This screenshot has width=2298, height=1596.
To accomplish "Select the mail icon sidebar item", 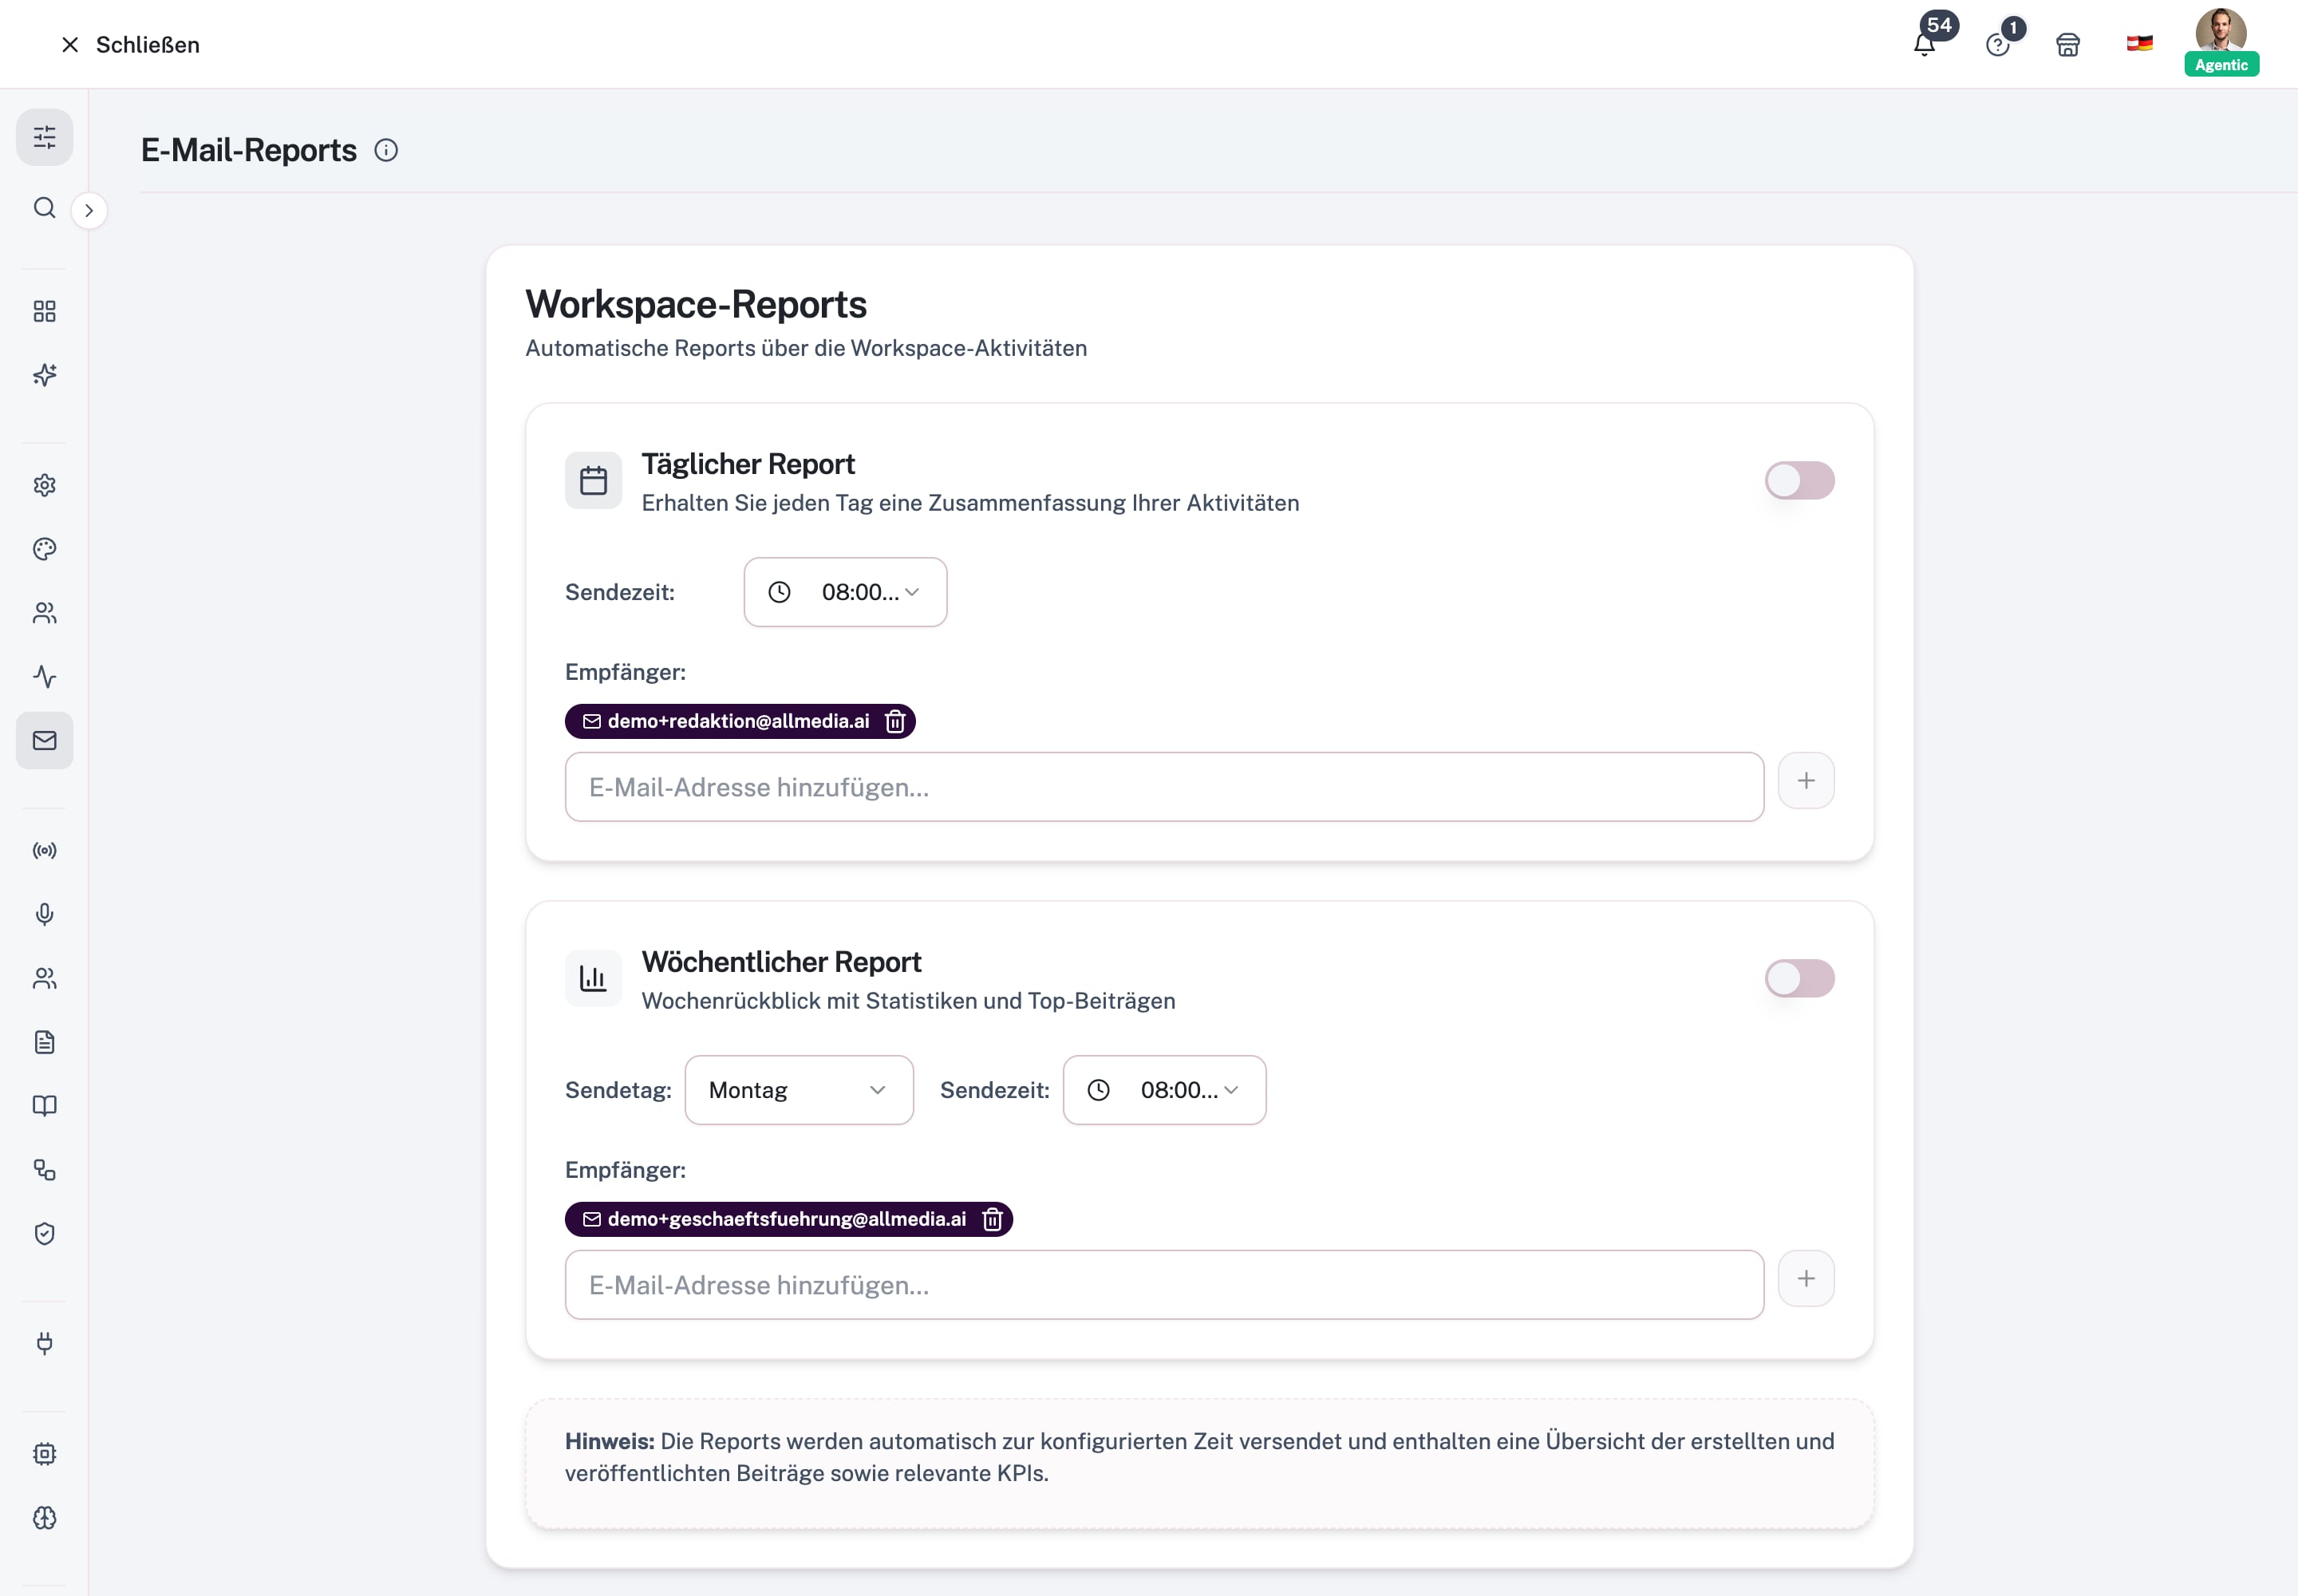I will [x=45, y=740].
